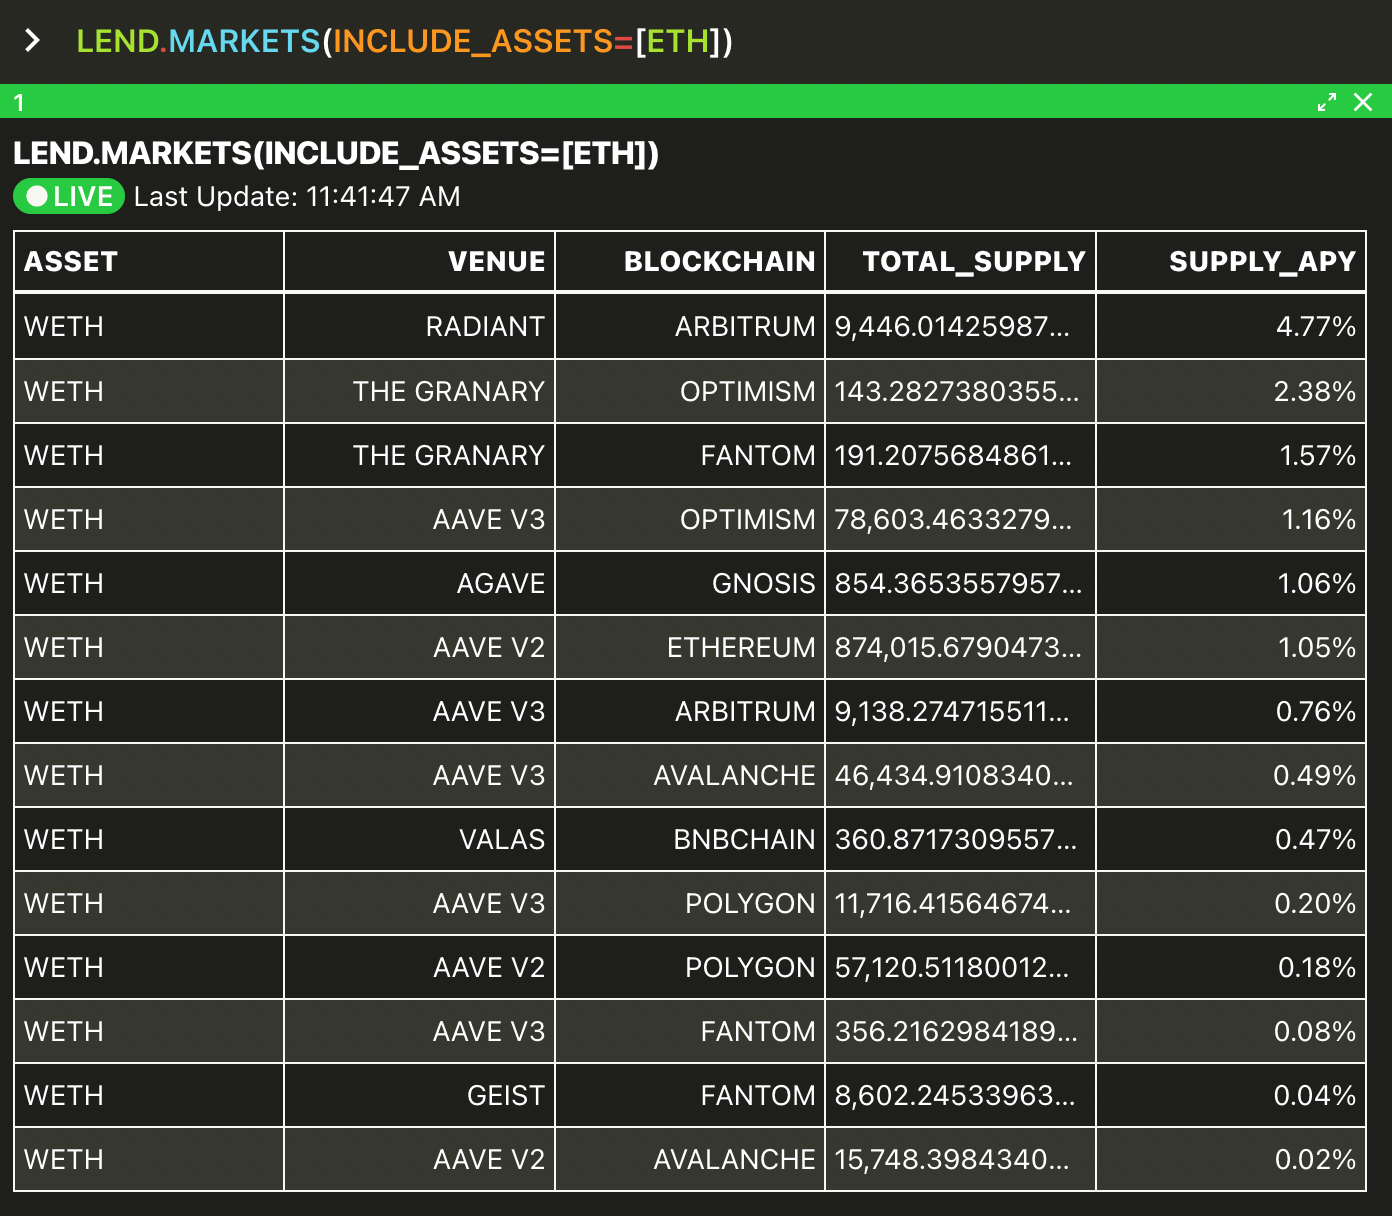Click the 4.77% supply APY value
Image resolution: width=1392 pixels, height=1216 pixels.
pos(1316,327)
